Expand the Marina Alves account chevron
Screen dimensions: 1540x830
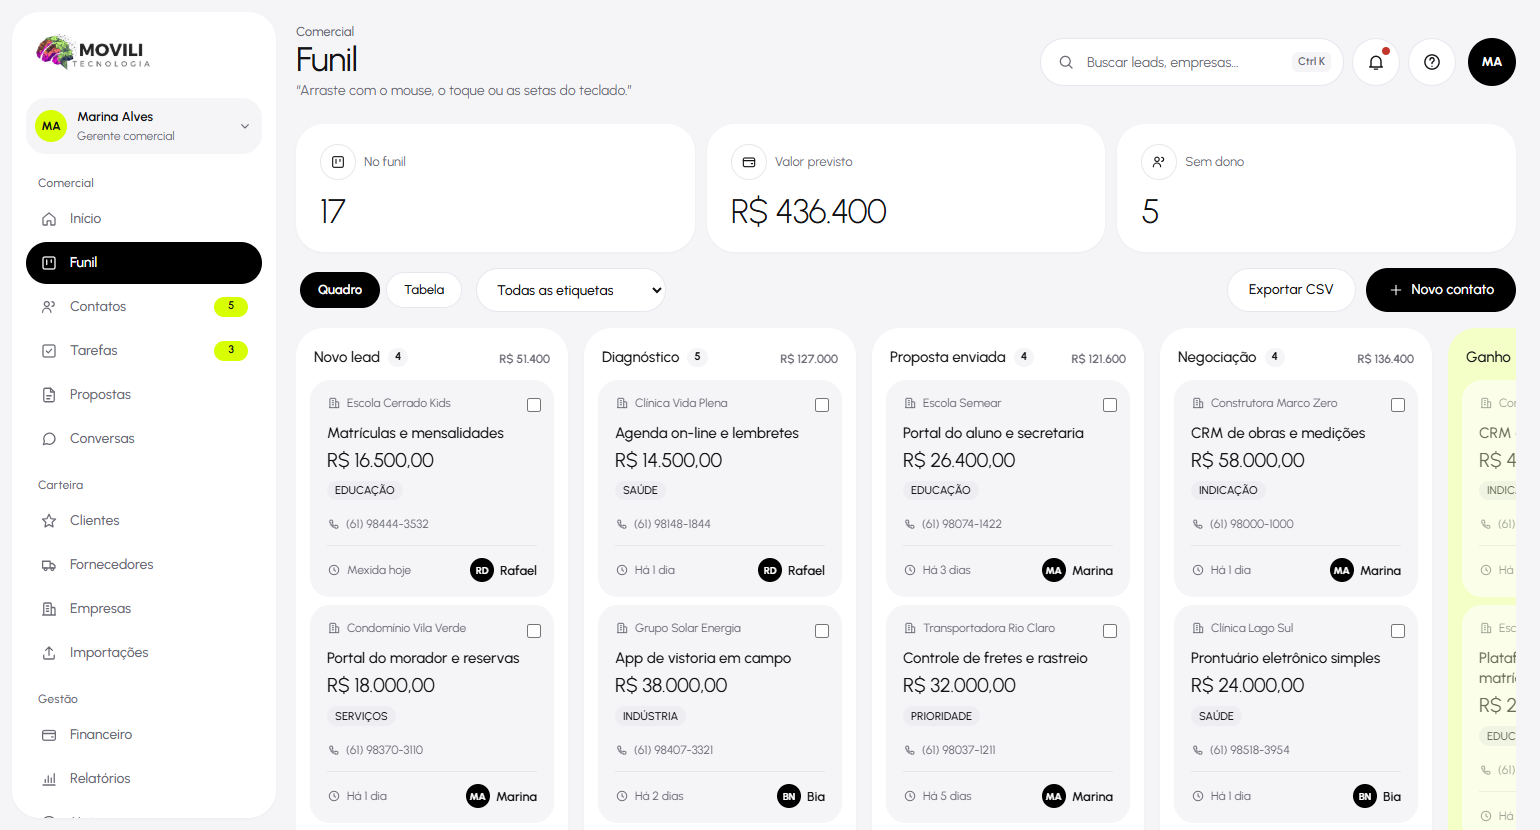click(245, 126)
